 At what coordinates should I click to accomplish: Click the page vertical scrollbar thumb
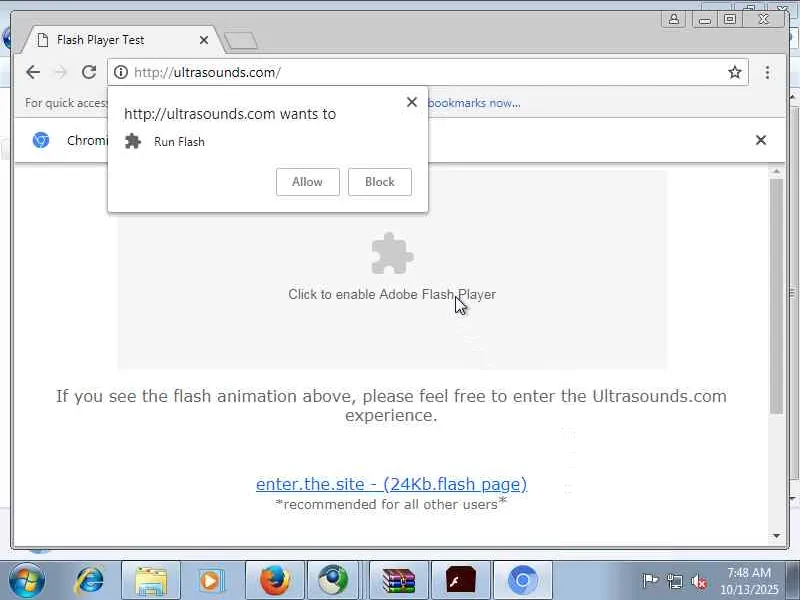tap(777, 296)
